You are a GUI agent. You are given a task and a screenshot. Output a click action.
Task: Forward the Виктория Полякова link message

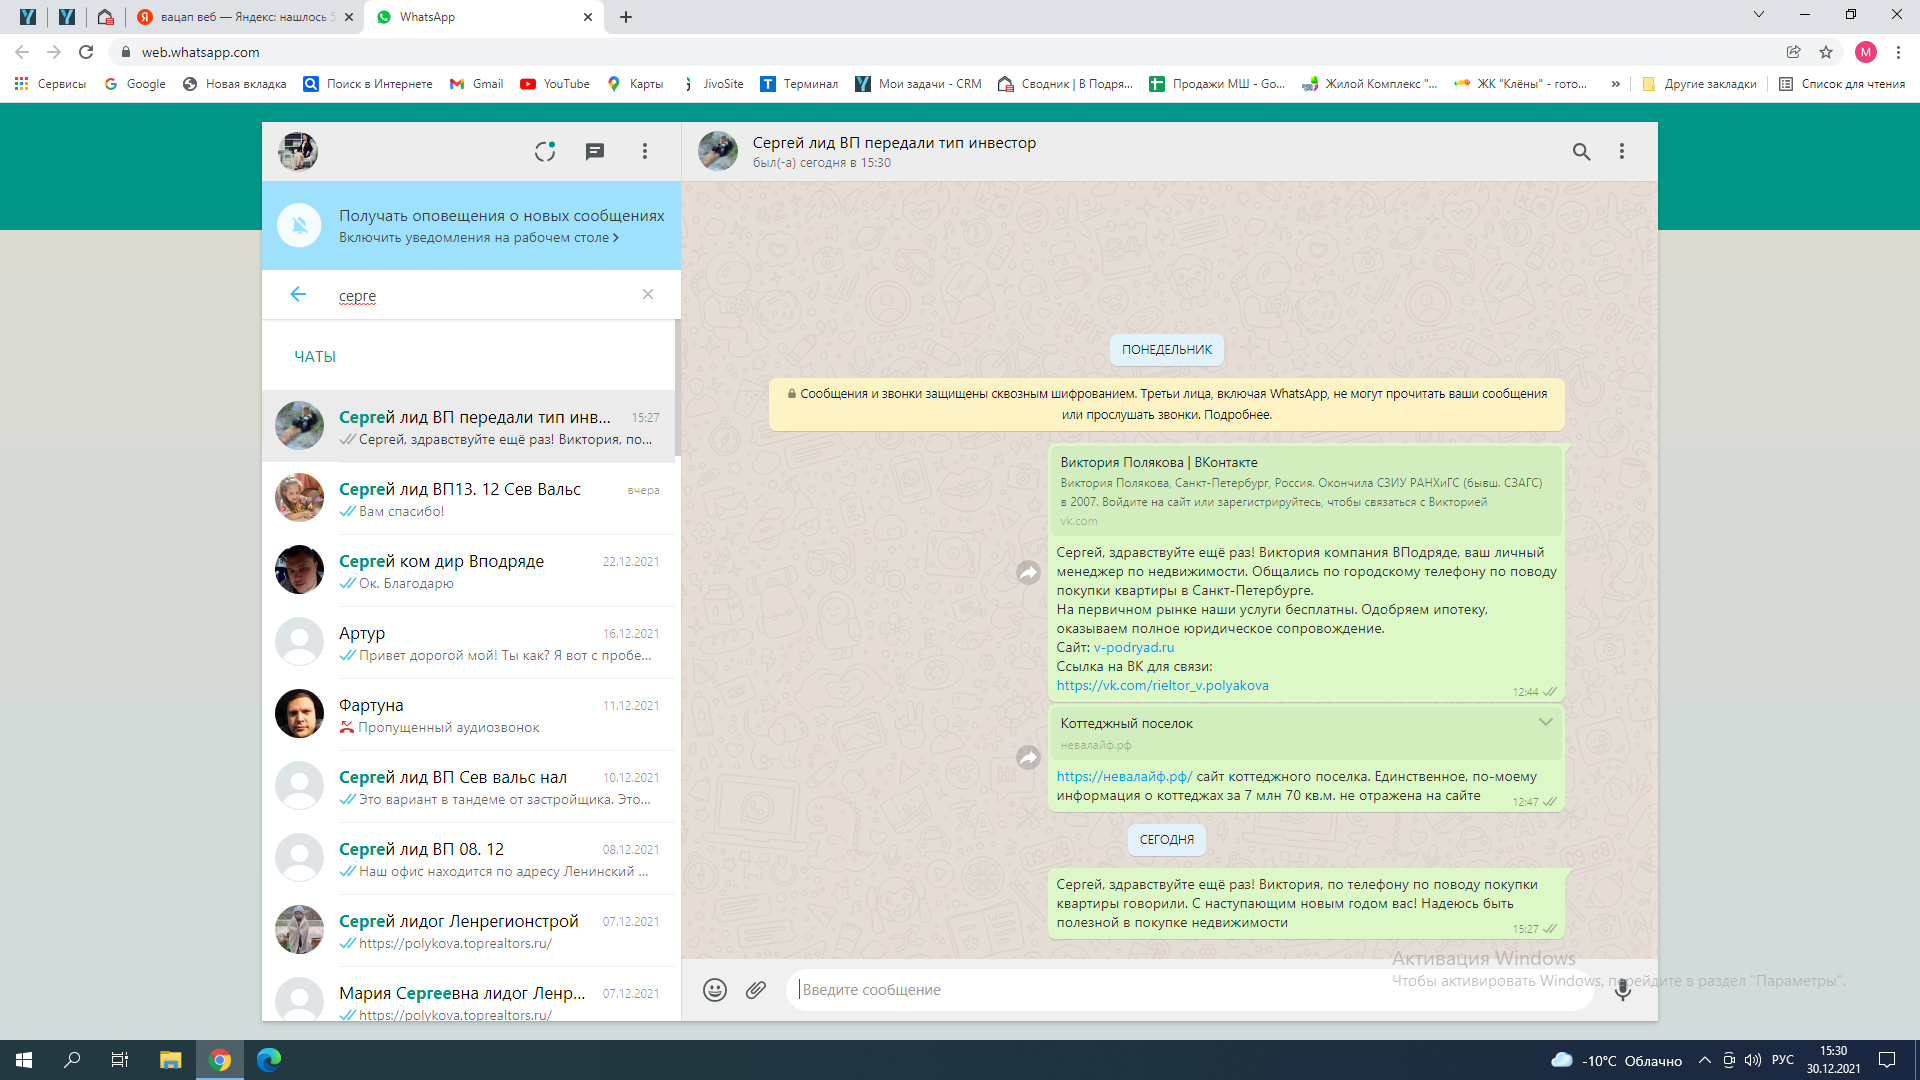1028,573
